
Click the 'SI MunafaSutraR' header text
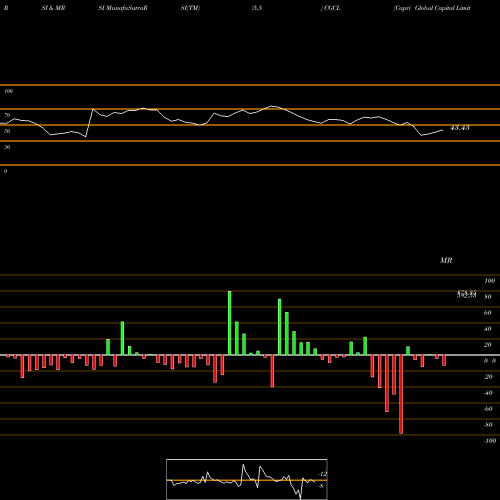pyautogui.click(x=123, y=8)
